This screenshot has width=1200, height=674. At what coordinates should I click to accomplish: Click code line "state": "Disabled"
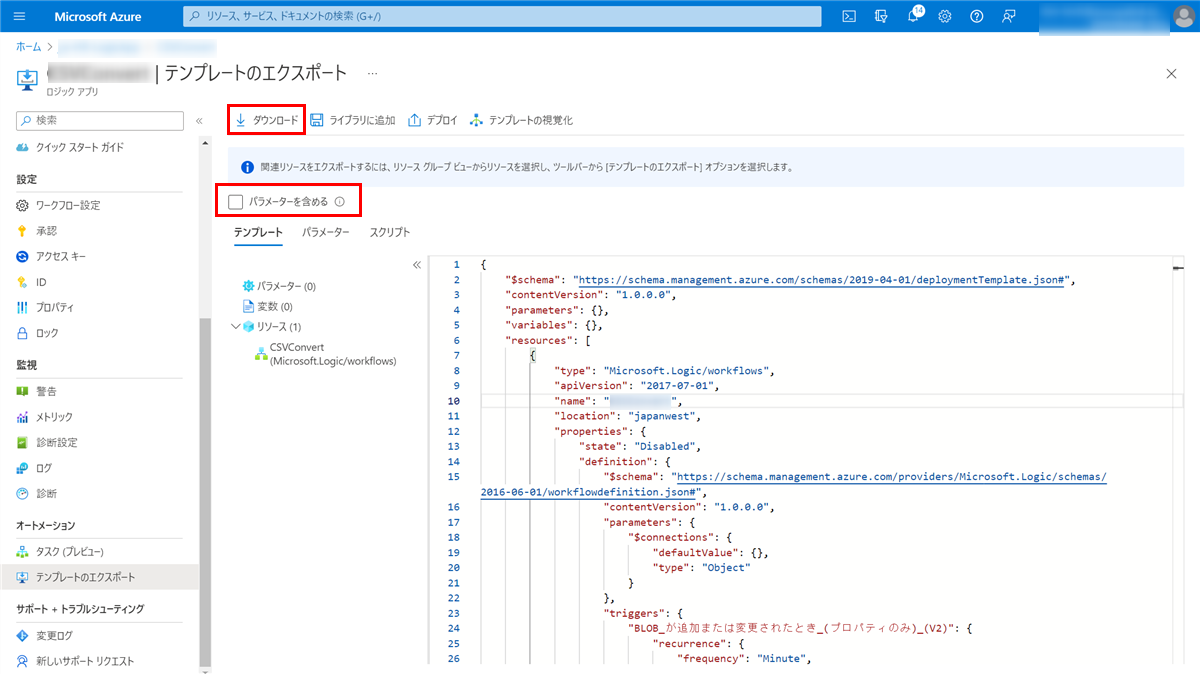[641, 446]
